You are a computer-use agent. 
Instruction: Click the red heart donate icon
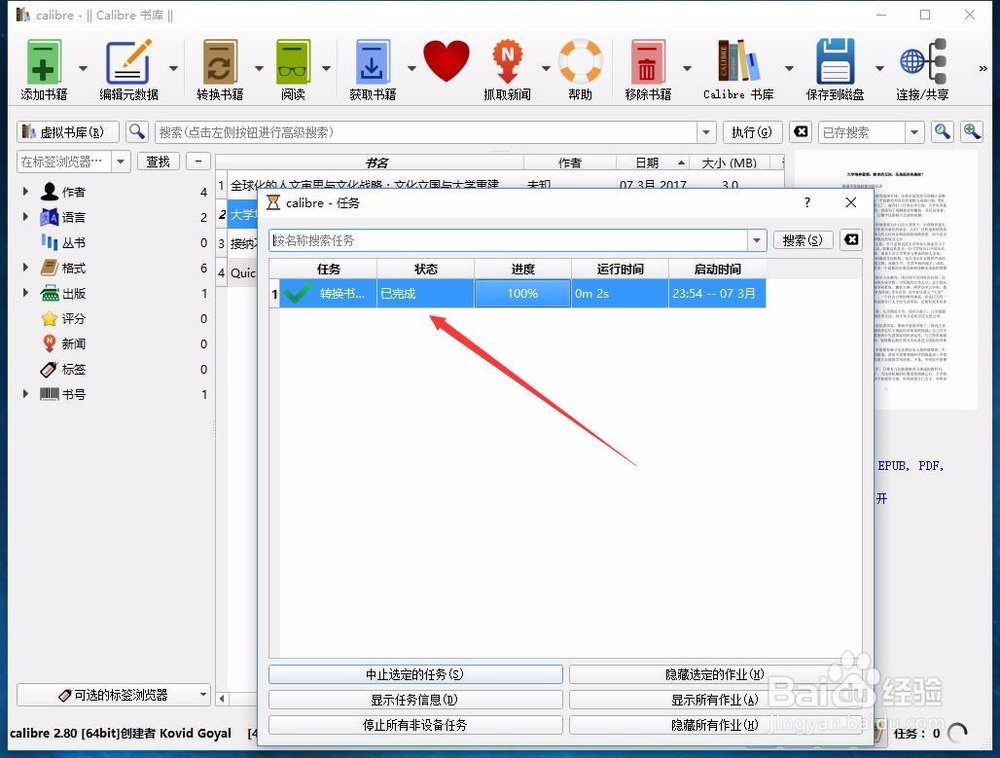[x=446, y=61]
